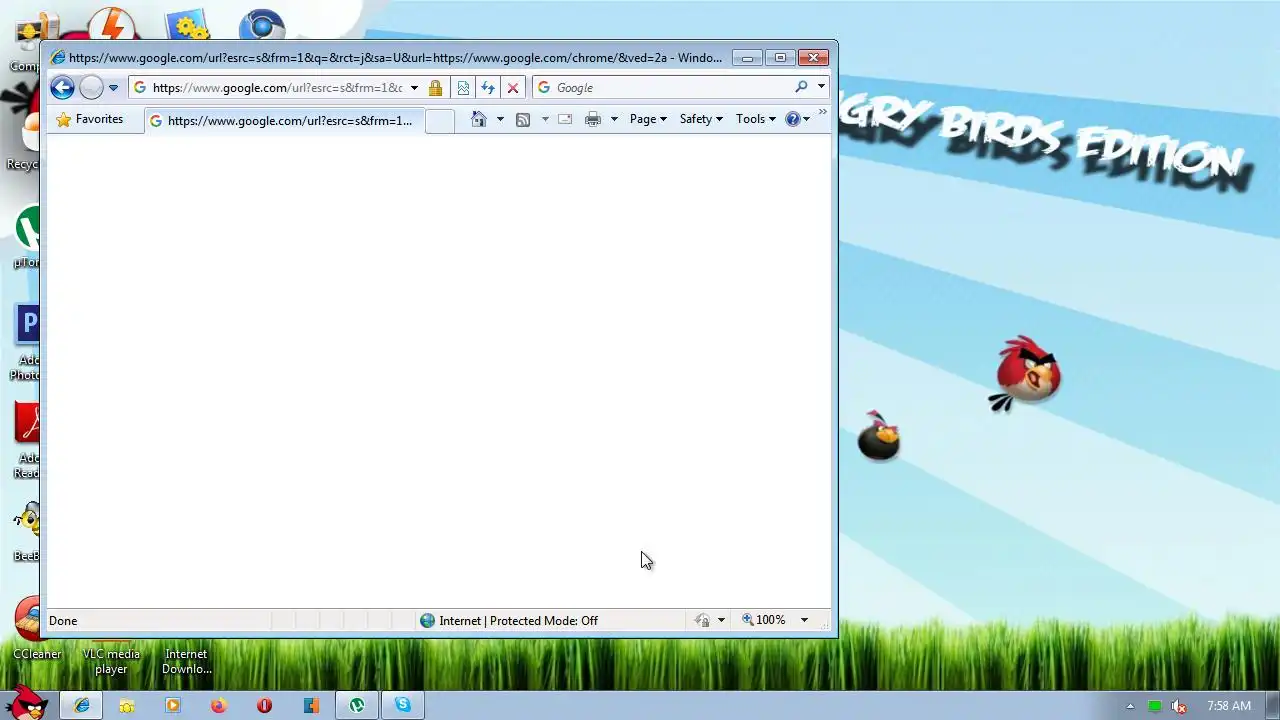The image size is (1280, 720).
Task: Click the 7:58 AM clock
Action: pos(1229,706)
